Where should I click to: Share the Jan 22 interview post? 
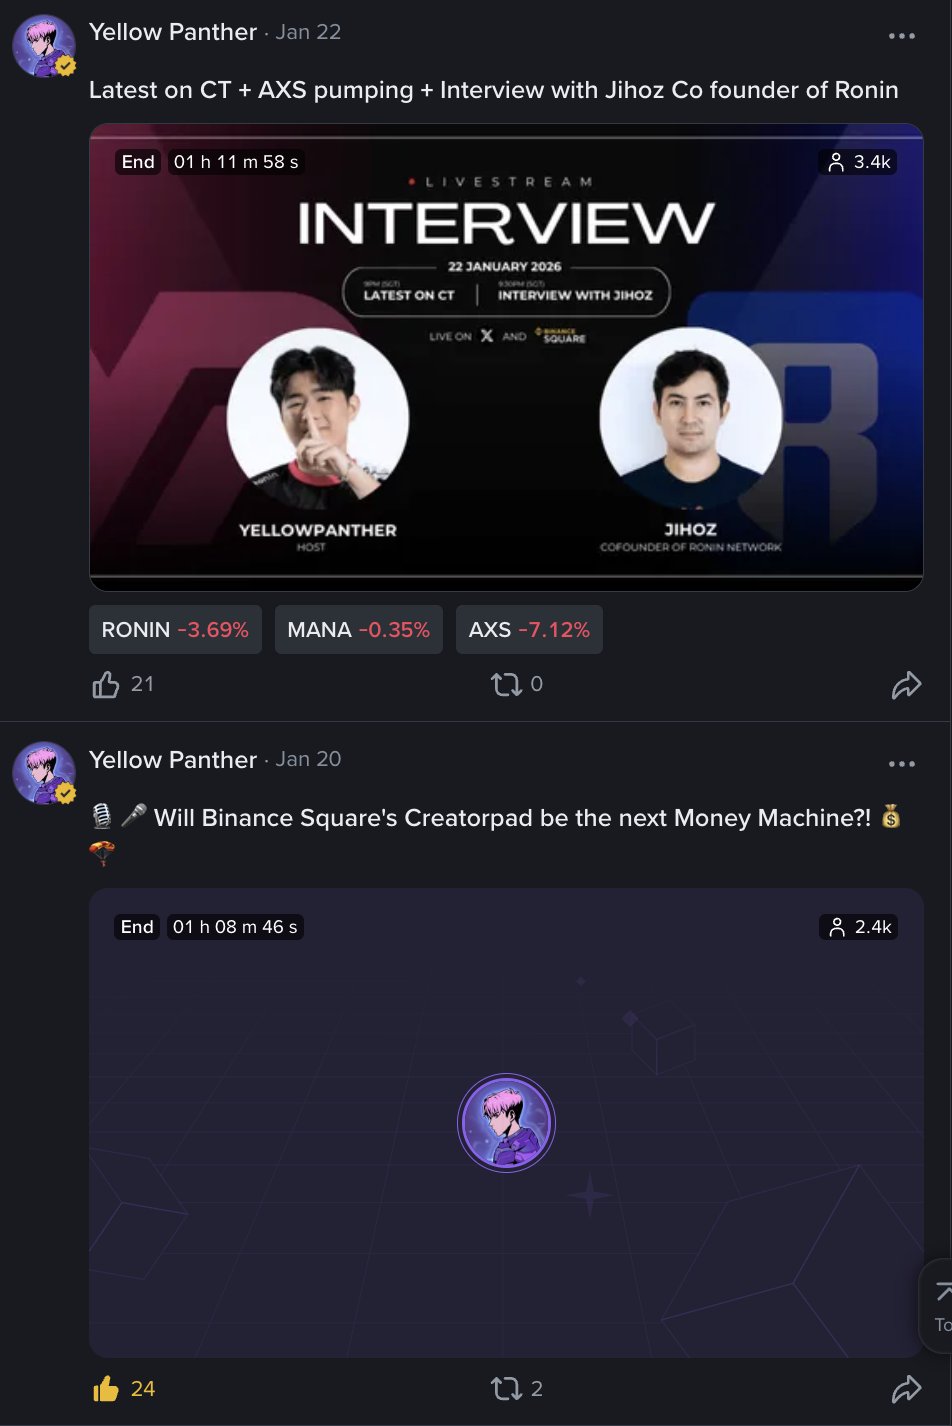pyautogui.click(x=906, y=685)
